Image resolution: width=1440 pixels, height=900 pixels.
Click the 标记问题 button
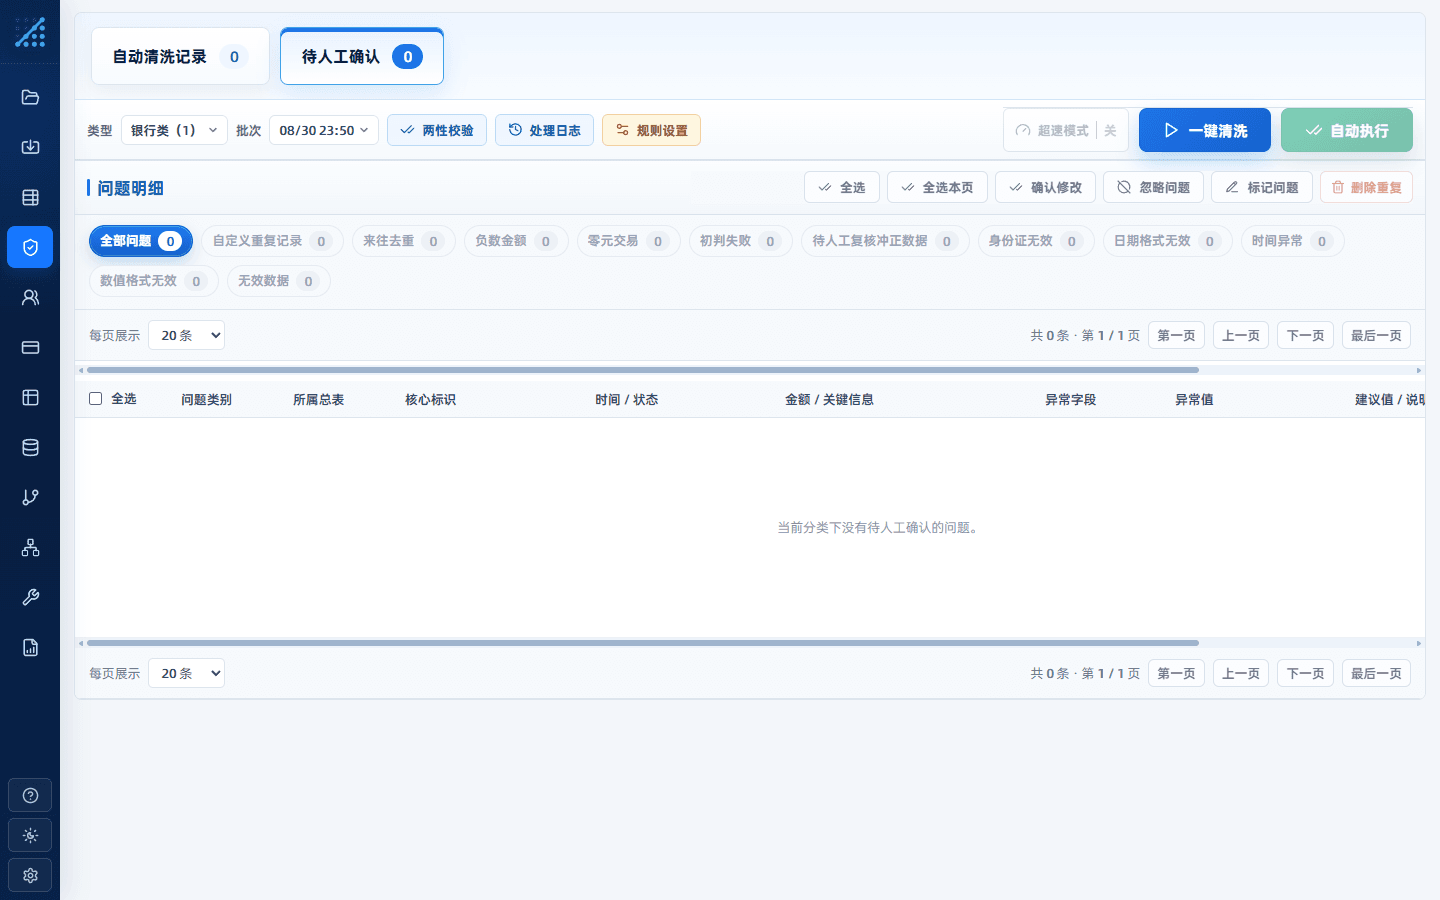point(1261,187)
